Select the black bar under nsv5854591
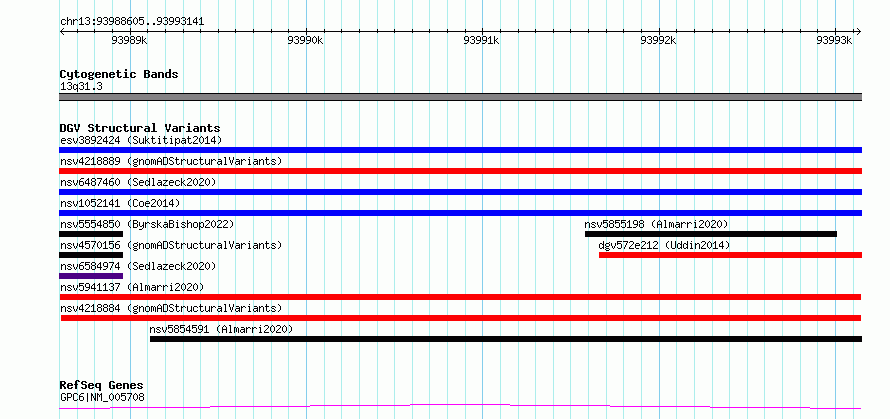 pyautogui.click(x=506, y=339)
